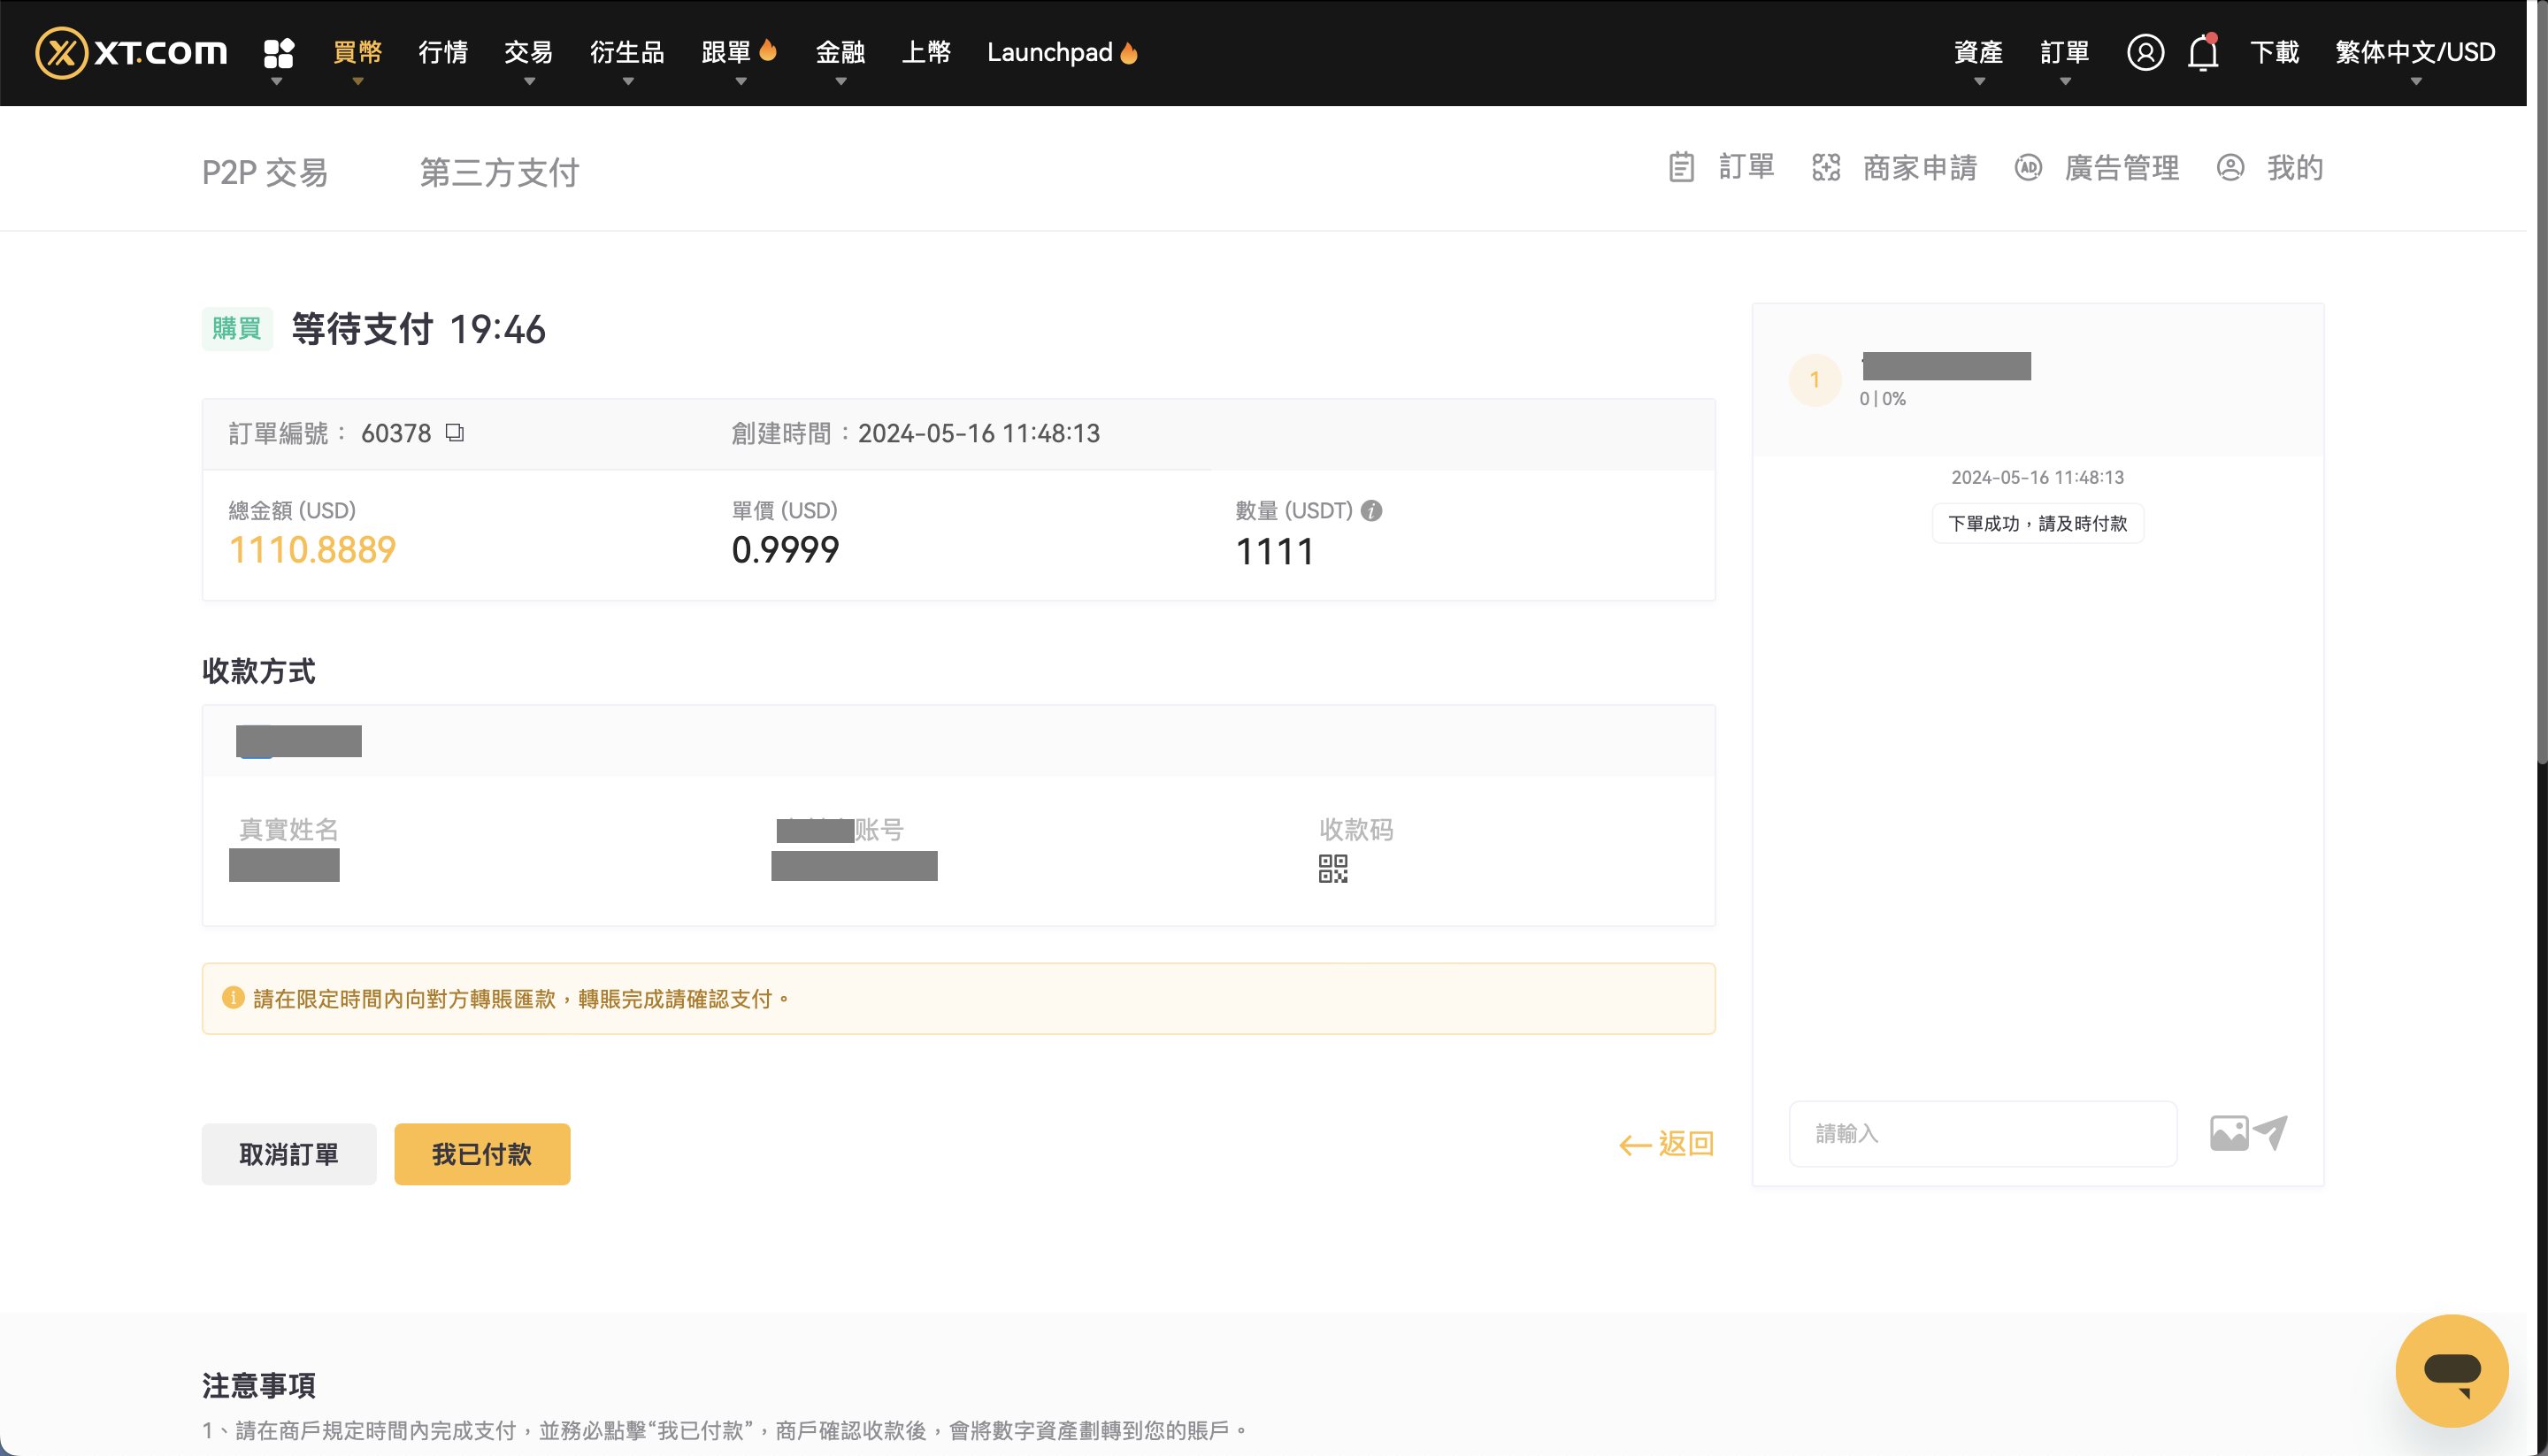Open the support chat bubble
Image resolution: width=2548 pixels, height=1456 pixels.
[2452, 1370]
